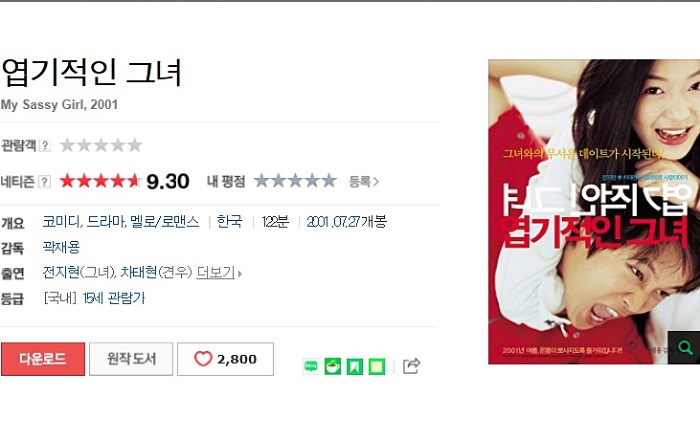The image size is (700, 440).
Task: Open the director 곽재용 link
Action: pyautogui.click(x=61, y=247)
